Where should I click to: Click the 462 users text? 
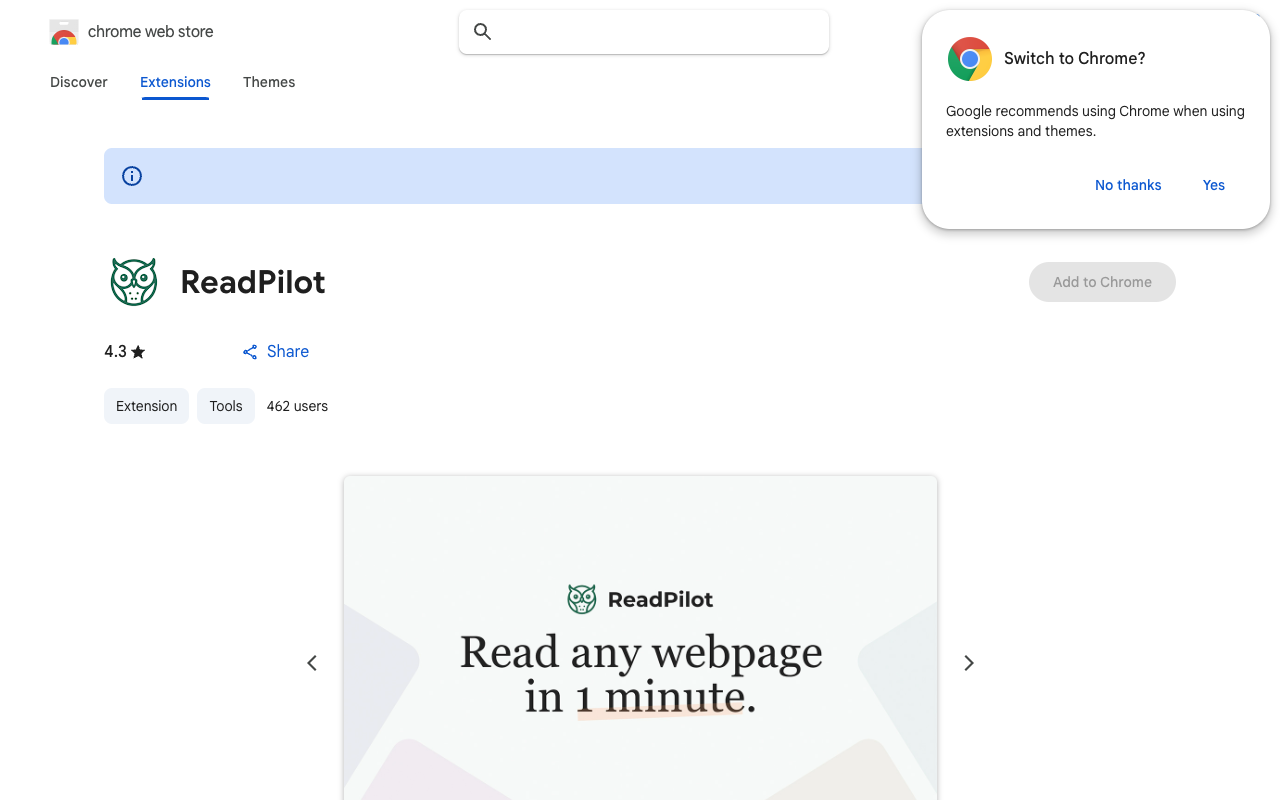click(x=297, y=406)
